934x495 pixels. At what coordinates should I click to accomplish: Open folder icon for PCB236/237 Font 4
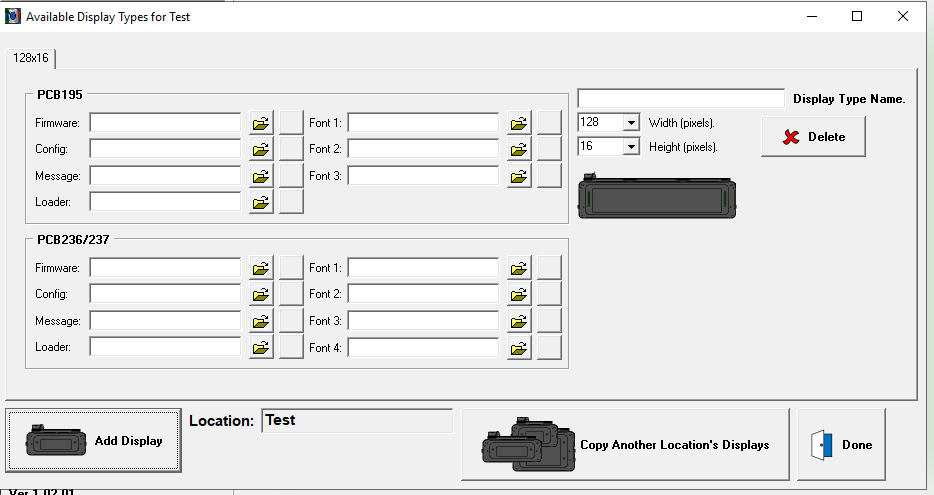pos(519,347)
